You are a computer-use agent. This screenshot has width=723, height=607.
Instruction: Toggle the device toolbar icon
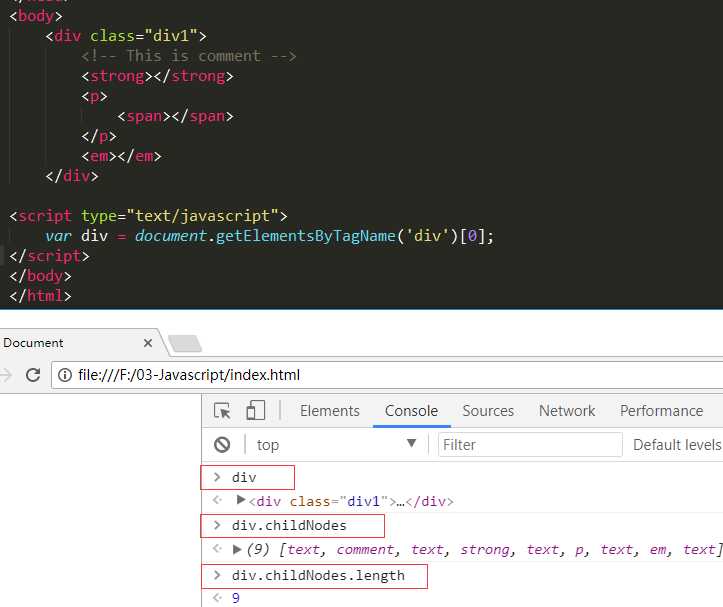tap(255, 410)
